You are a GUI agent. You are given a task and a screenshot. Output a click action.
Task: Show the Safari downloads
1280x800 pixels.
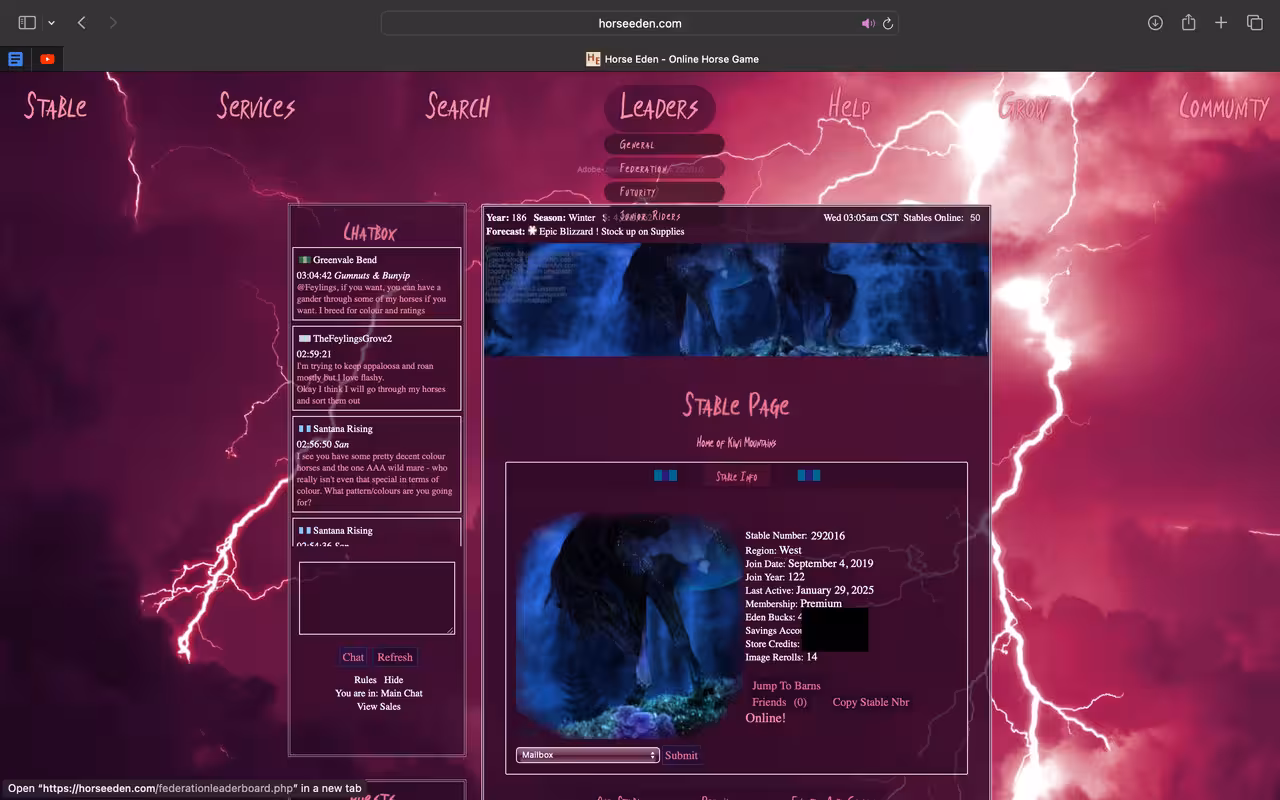[x=1155, y=23]
